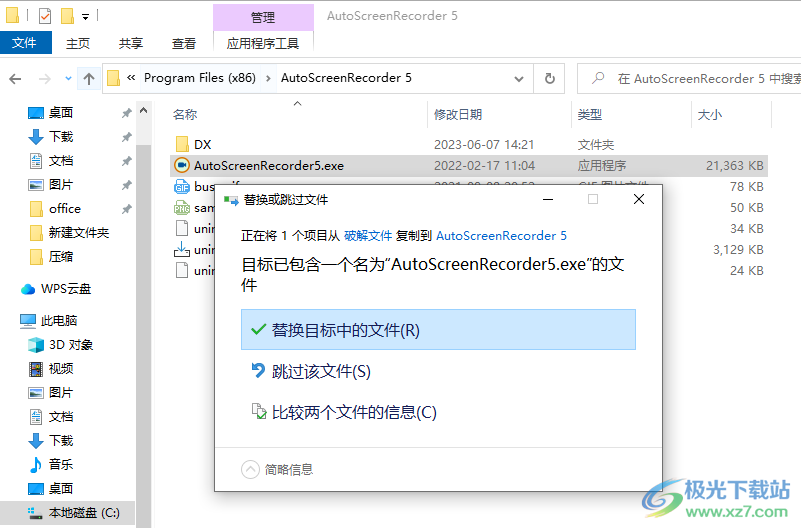Click the pin icon beside 桌面

[x=126, y=113]
